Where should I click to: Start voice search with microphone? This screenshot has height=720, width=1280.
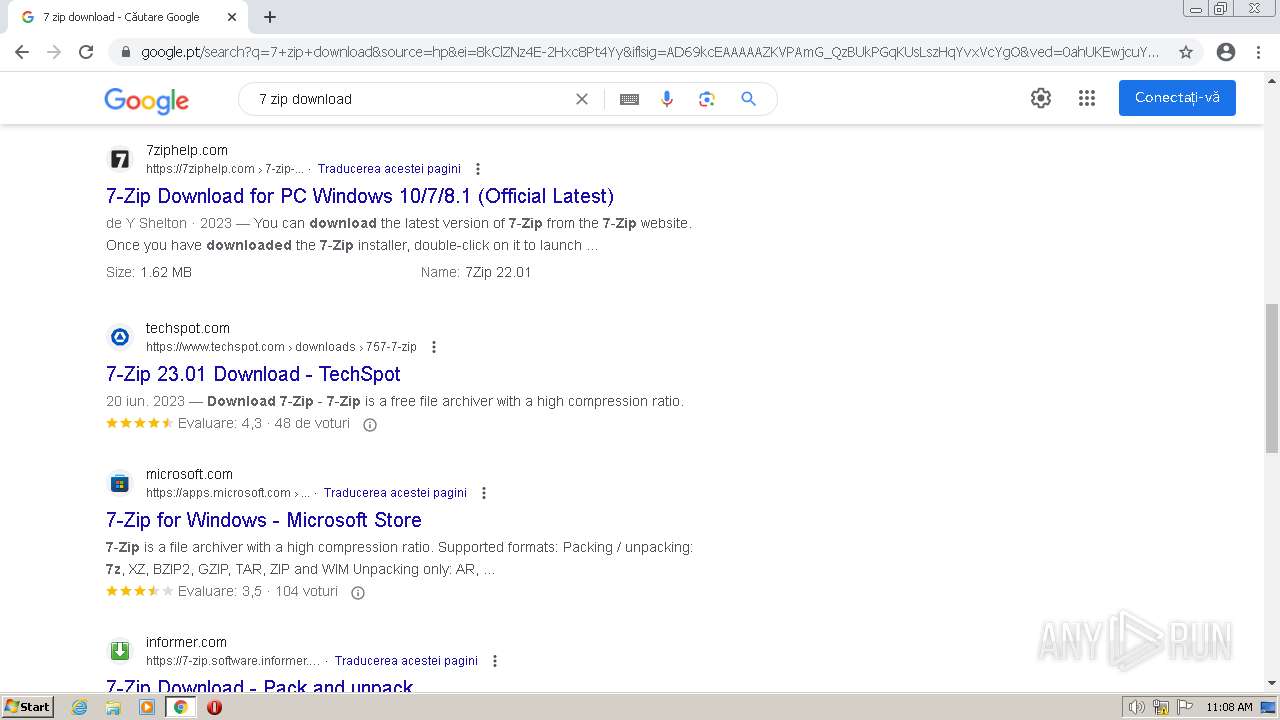(667, 99)
